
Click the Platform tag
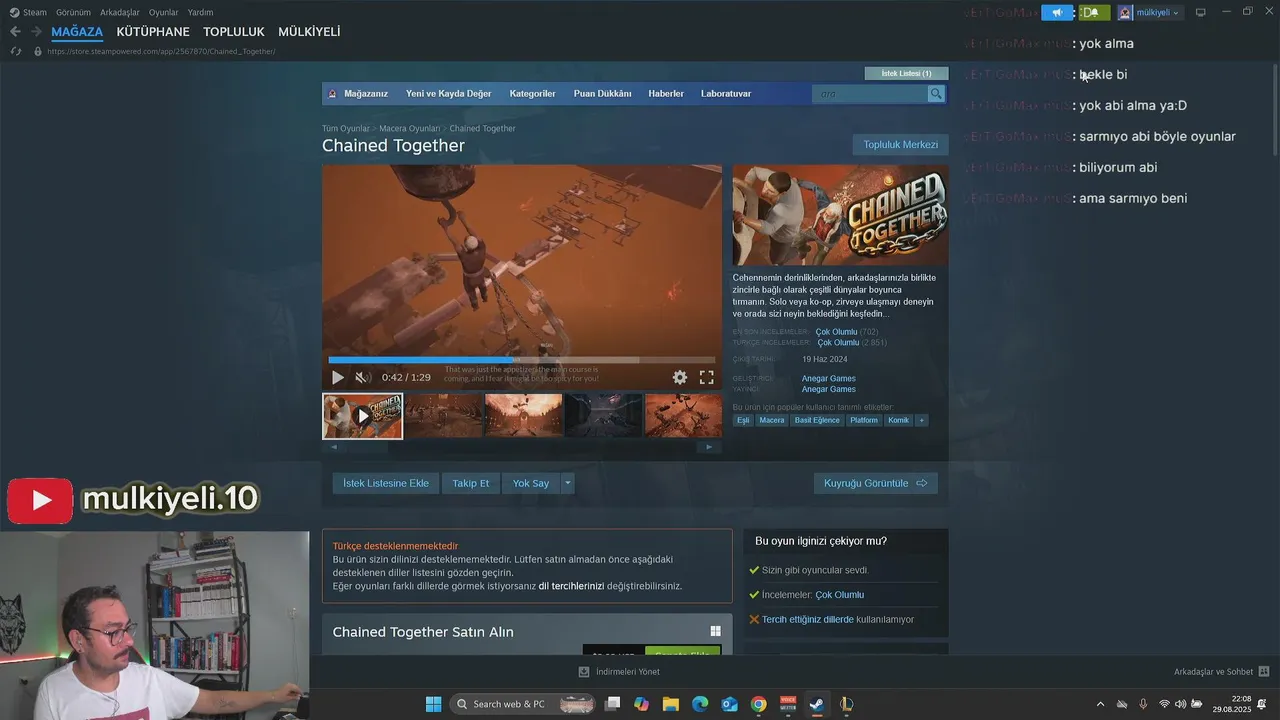864,420
